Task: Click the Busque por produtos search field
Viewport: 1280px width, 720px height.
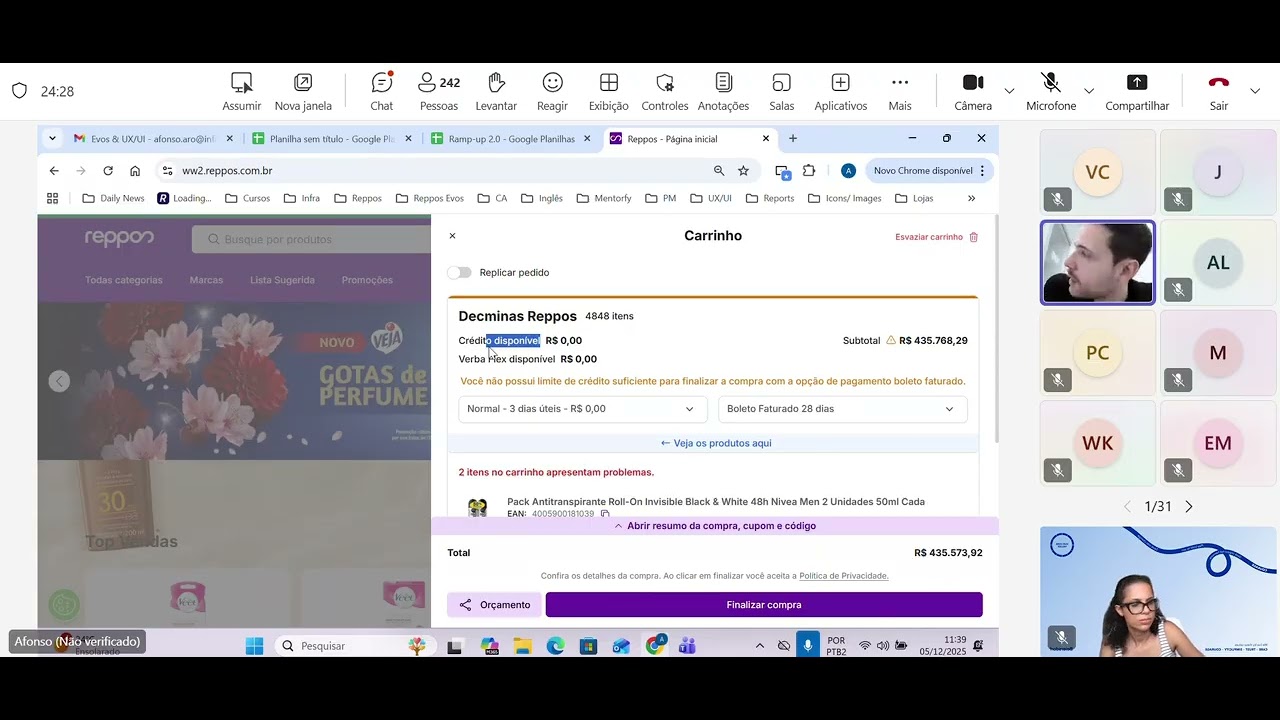Action: (x=312, y=239)
